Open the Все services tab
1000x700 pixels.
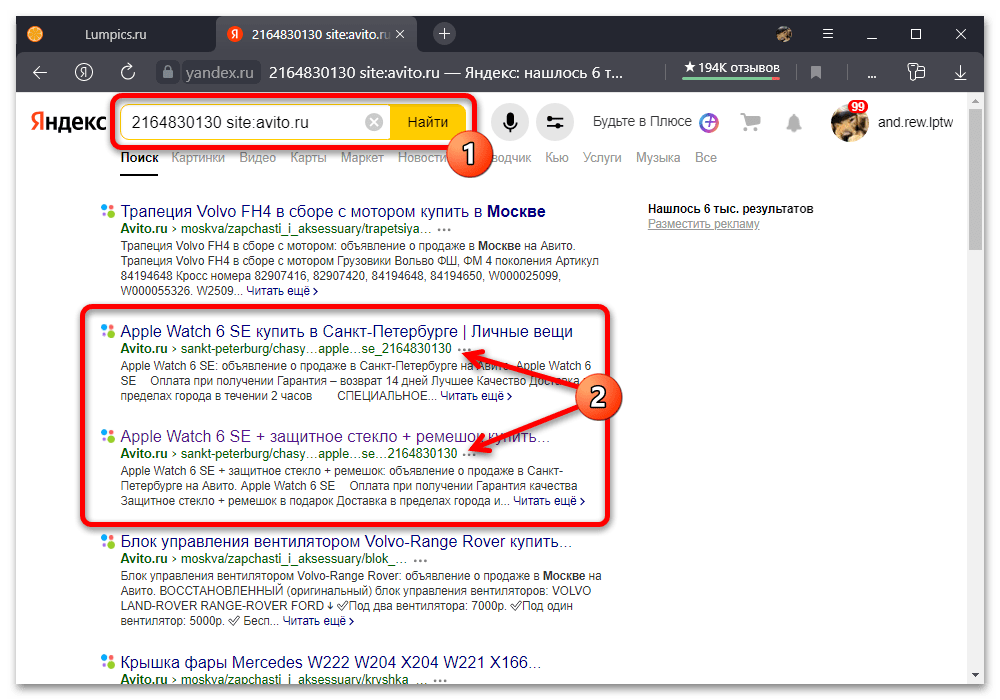(705, 157)
